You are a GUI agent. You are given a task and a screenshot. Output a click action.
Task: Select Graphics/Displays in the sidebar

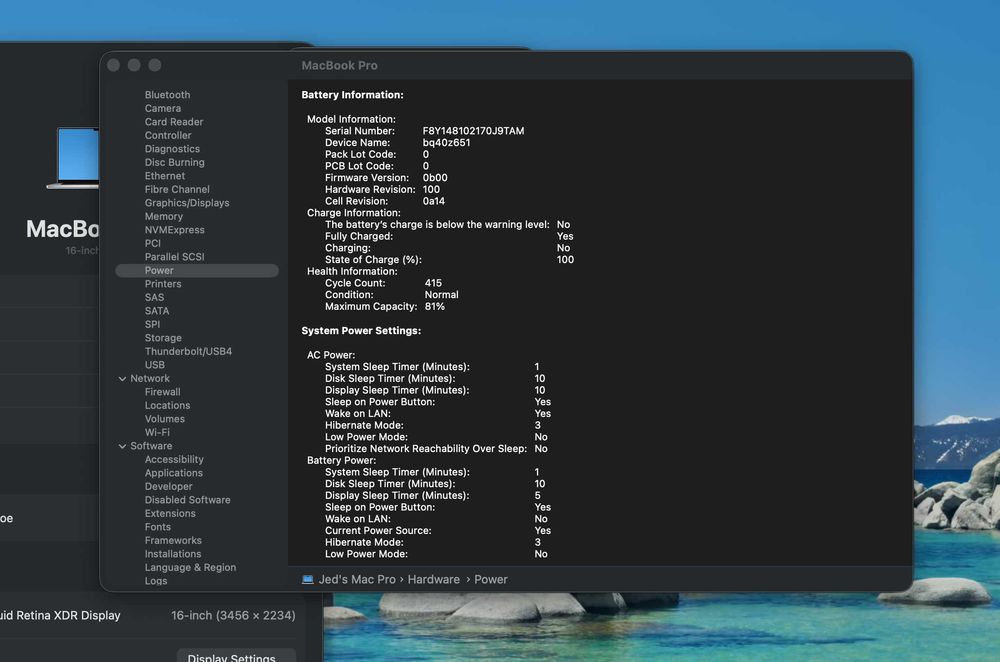click(x=187, y=203)
